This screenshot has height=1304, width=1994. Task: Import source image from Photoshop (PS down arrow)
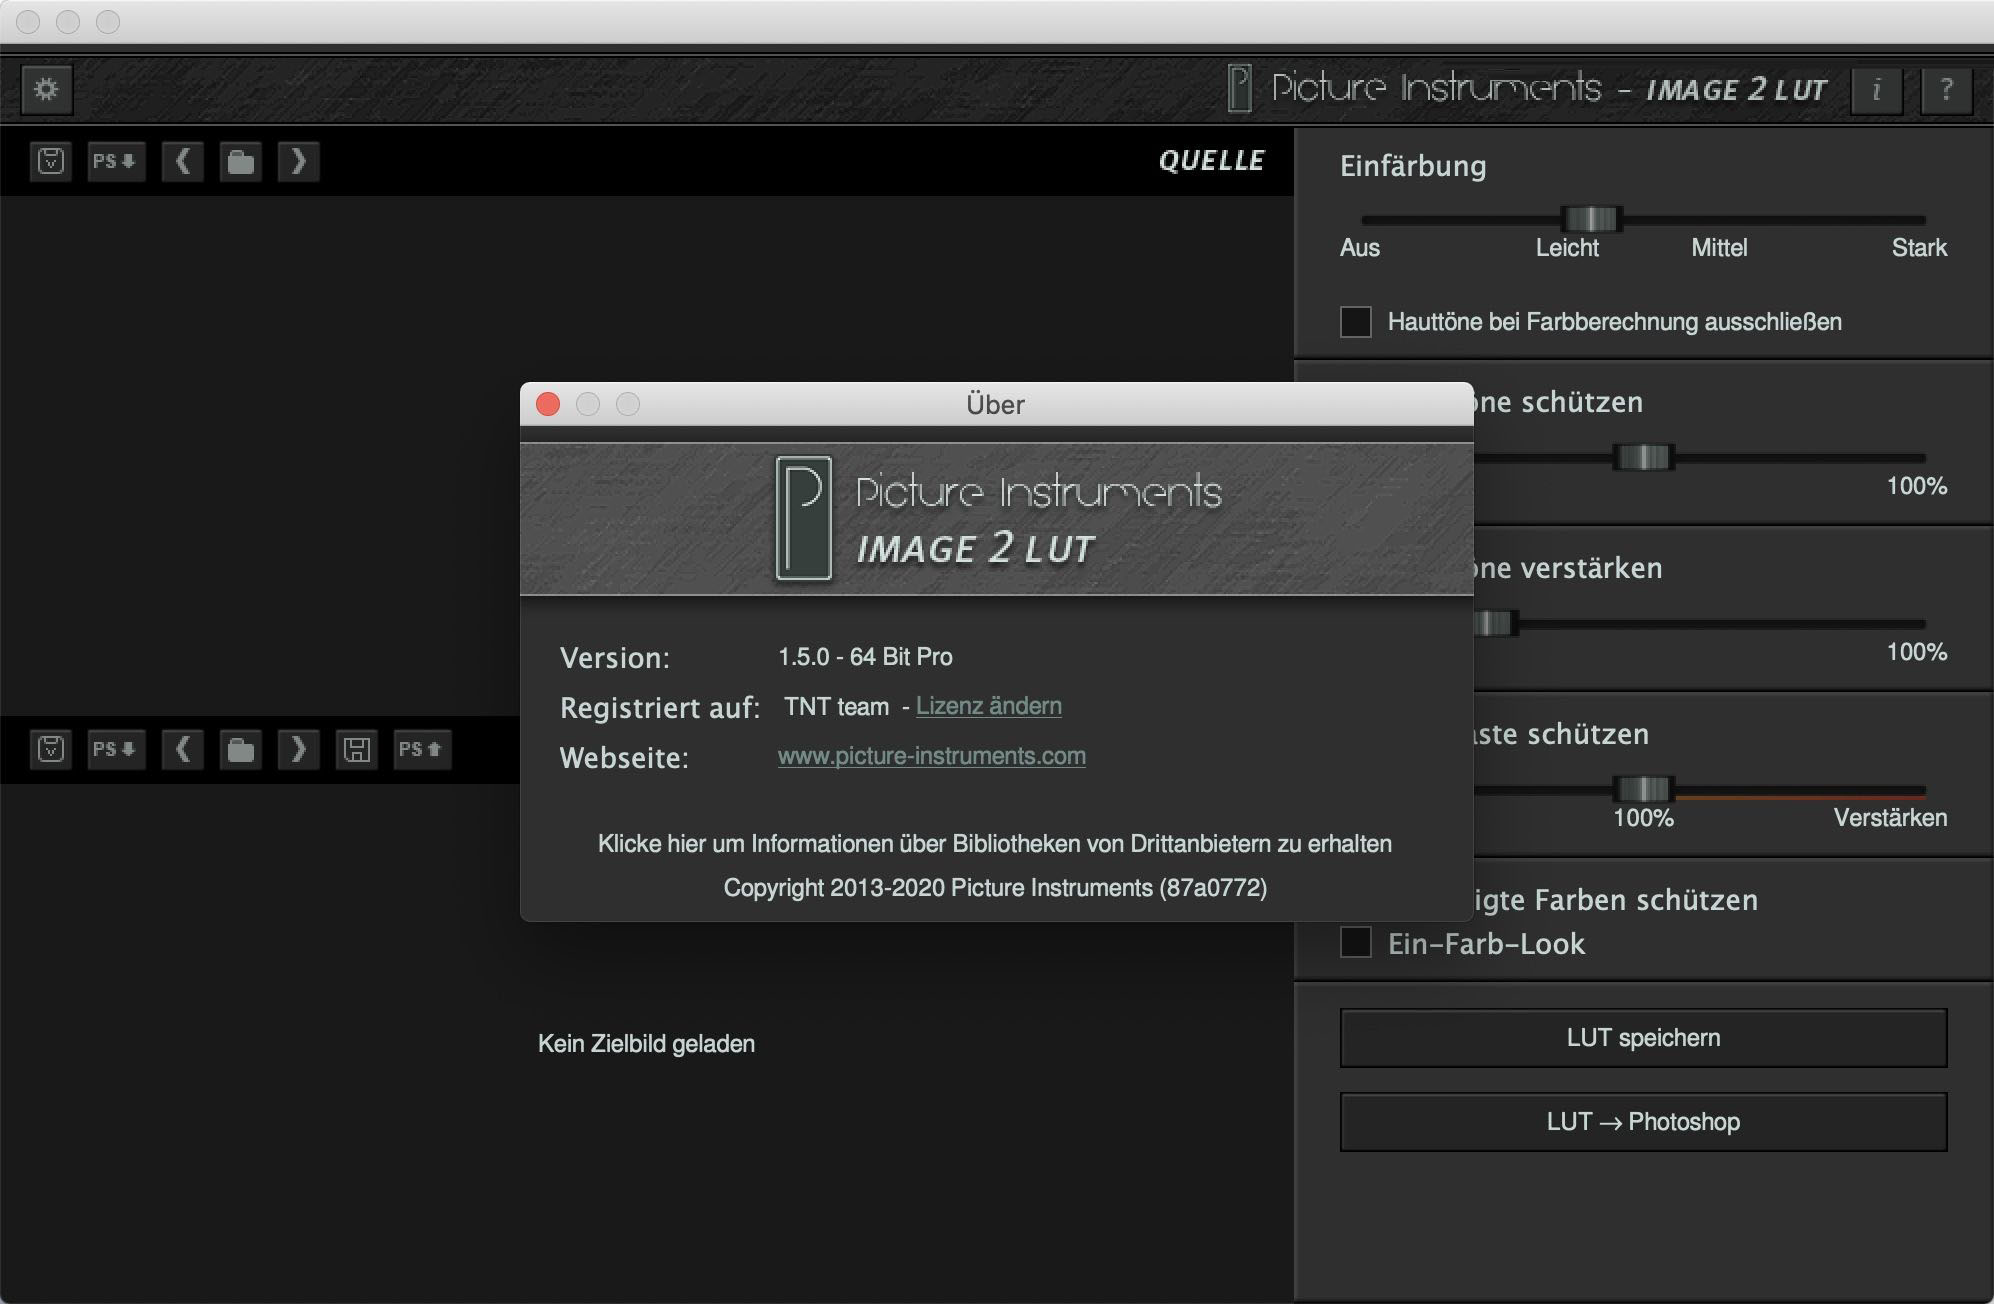(116, 161)
